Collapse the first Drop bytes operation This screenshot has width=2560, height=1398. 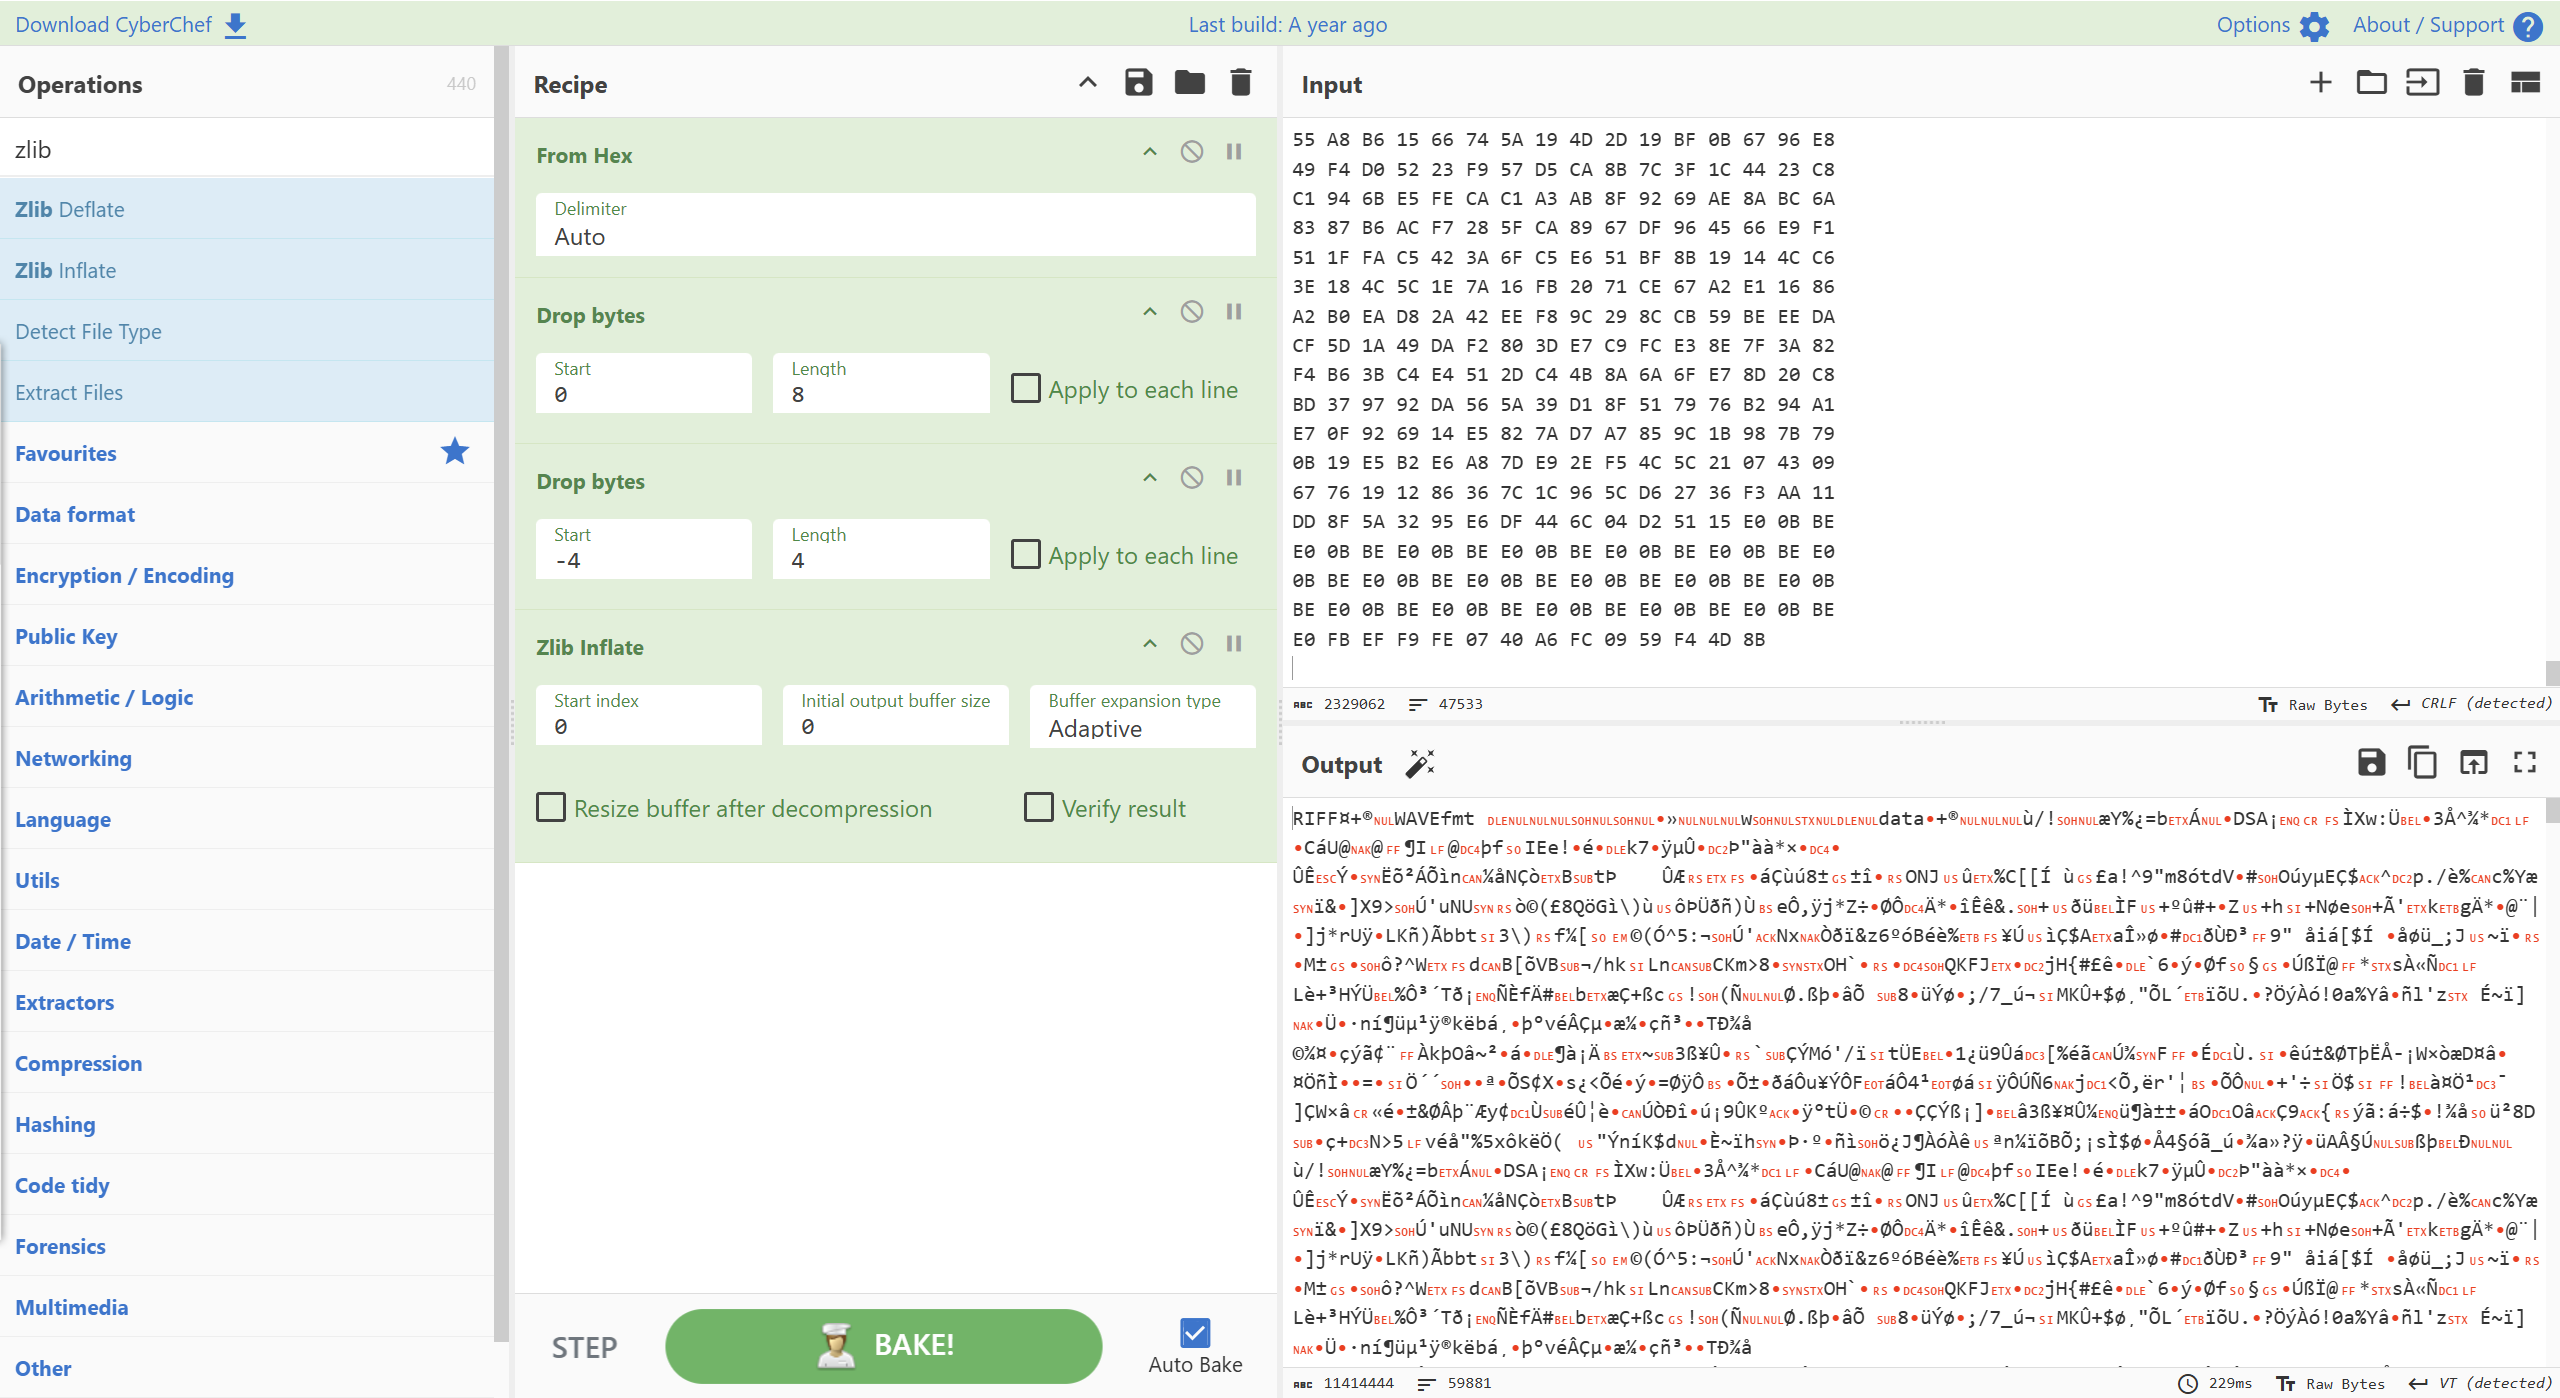[1150, 312]
